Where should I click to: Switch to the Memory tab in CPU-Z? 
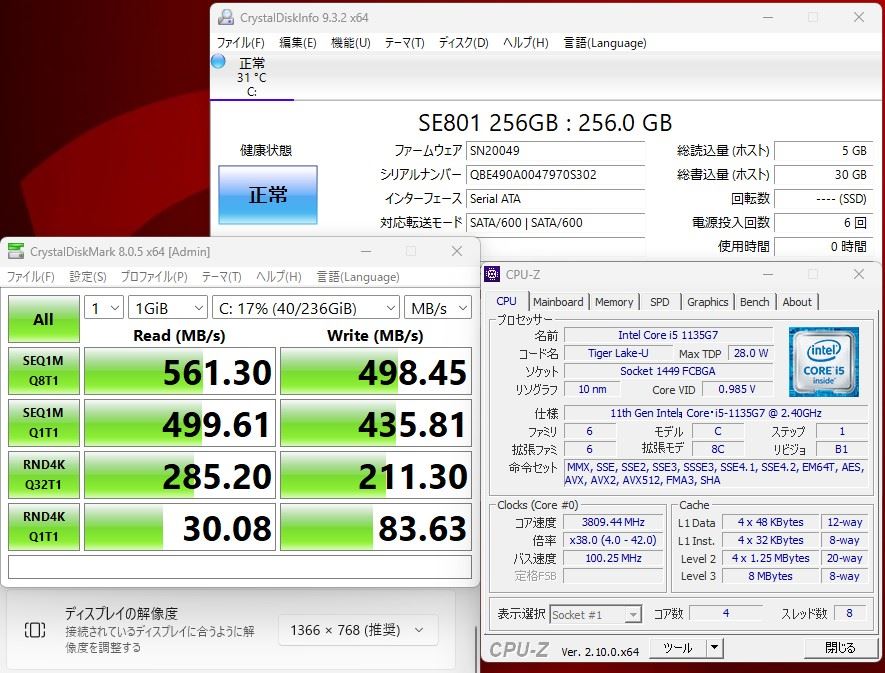pyautogui.click(x=613, y=302)
